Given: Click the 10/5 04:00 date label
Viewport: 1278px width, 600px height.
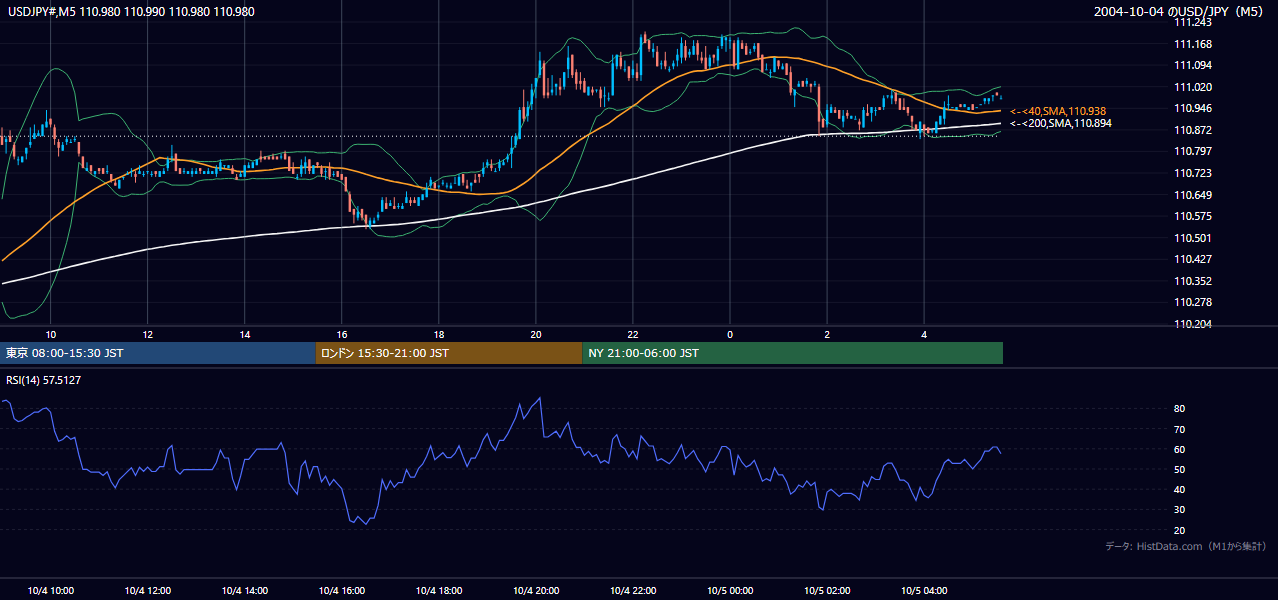Looking at the screenshot, I should pos(924,591).
